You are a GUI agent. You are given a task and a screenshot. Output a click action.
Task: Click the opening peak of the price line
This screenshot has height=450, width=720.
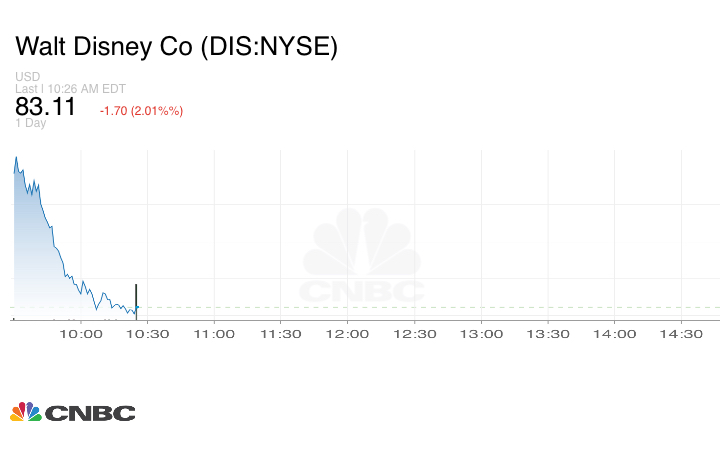(17, 156)
